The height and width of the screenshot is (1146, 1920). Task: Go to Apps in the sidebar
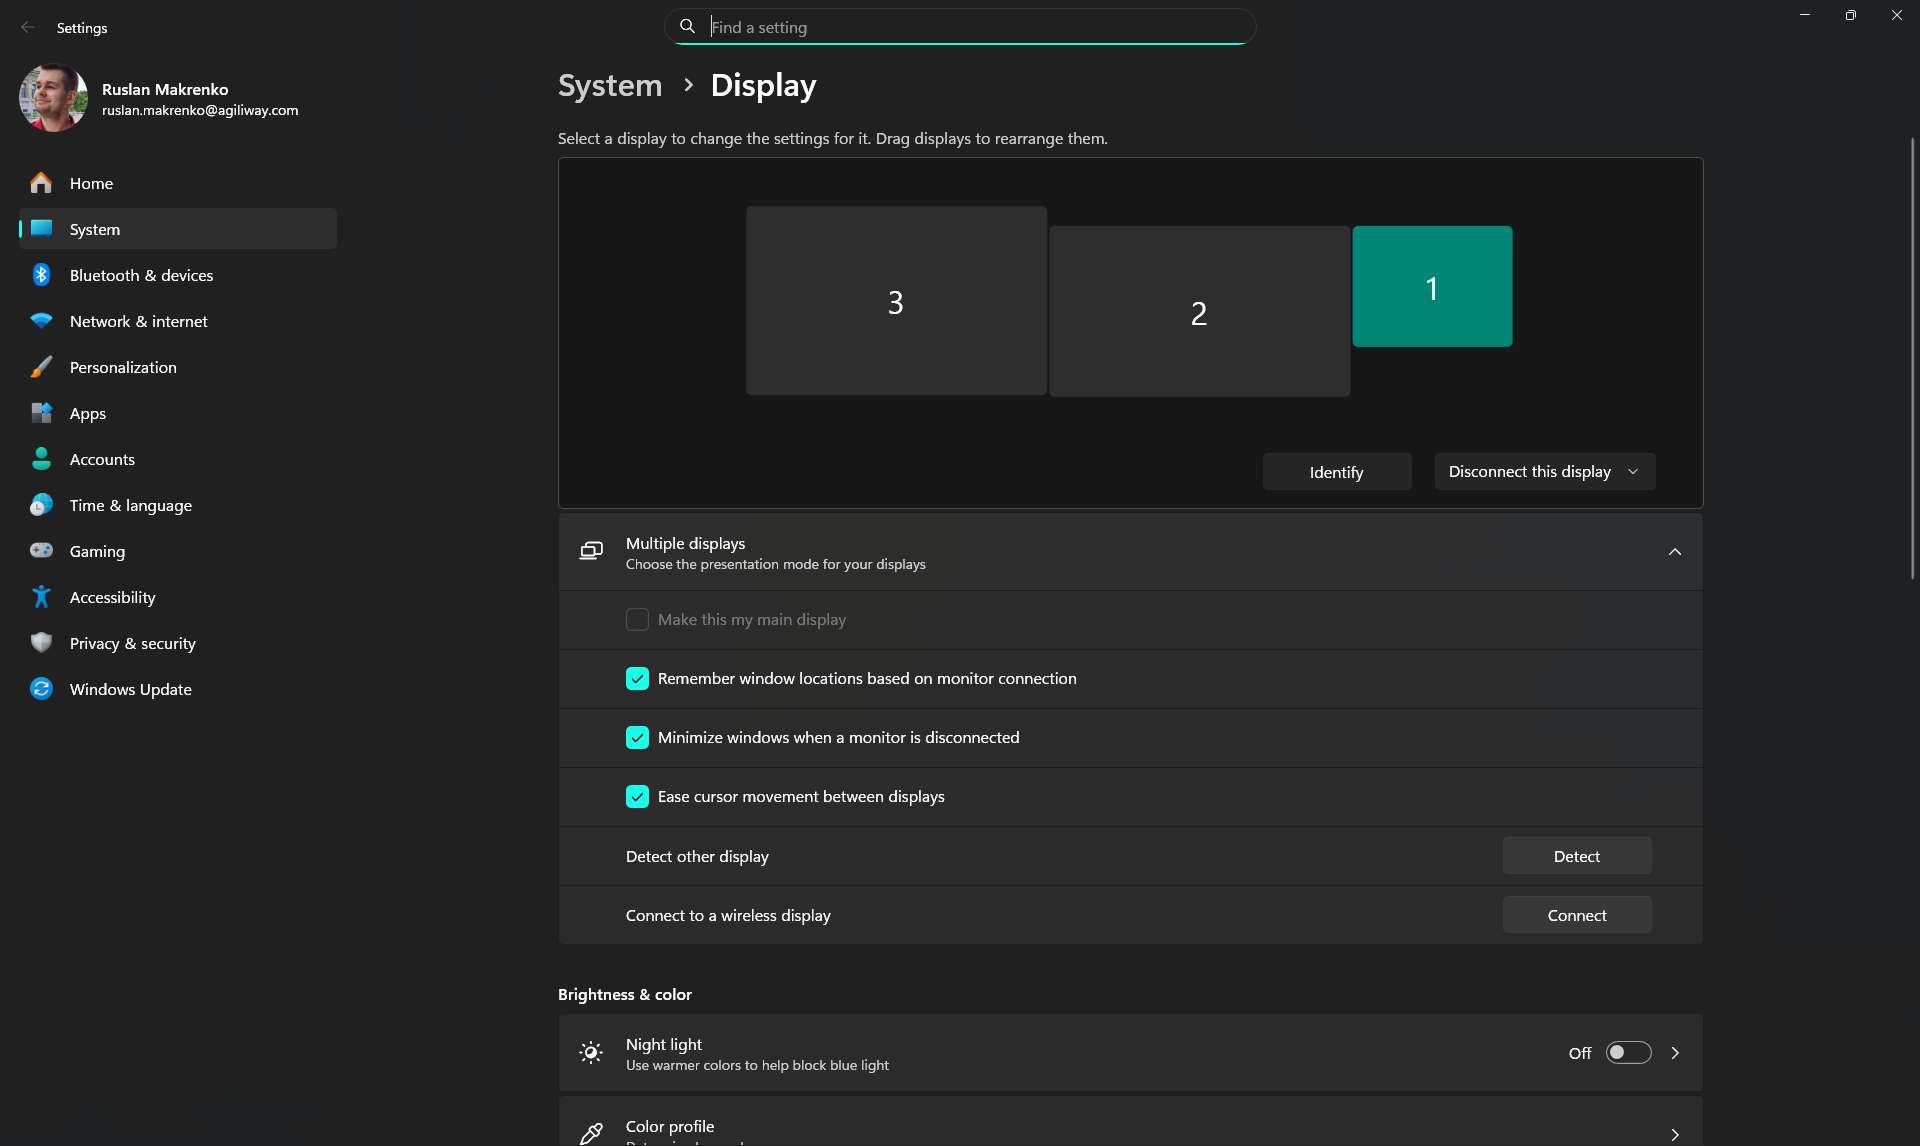[x=88, y=413]
